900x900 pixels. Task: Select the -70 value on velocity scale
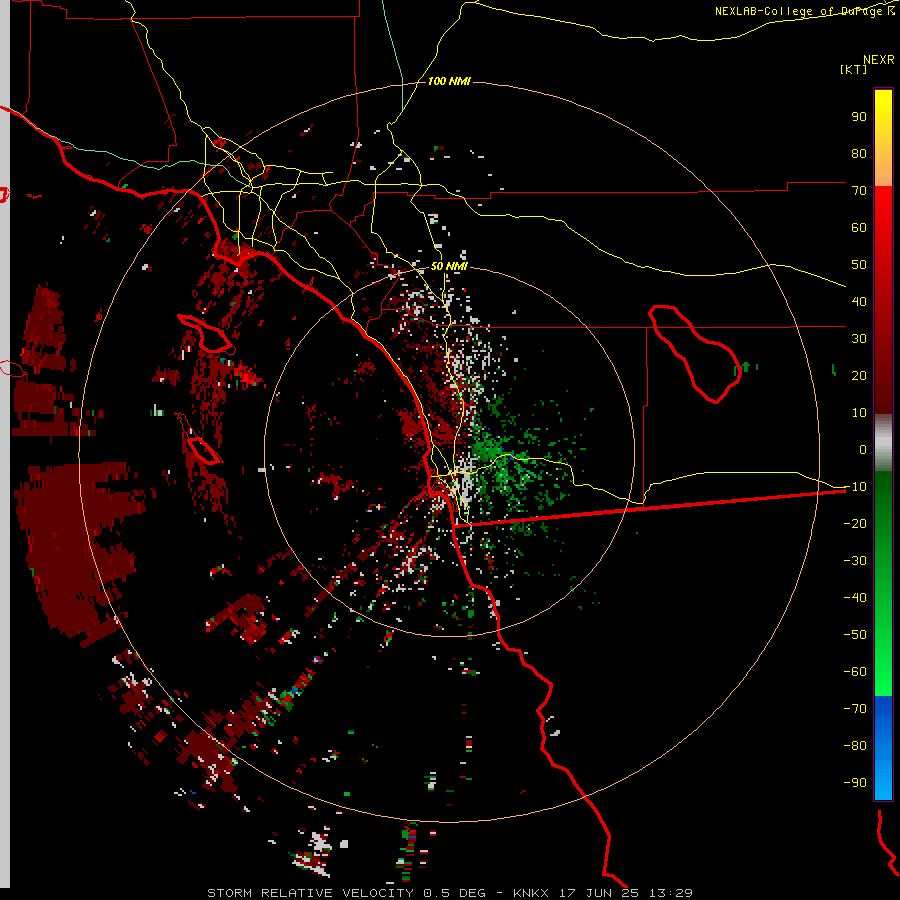coord(855,709)
